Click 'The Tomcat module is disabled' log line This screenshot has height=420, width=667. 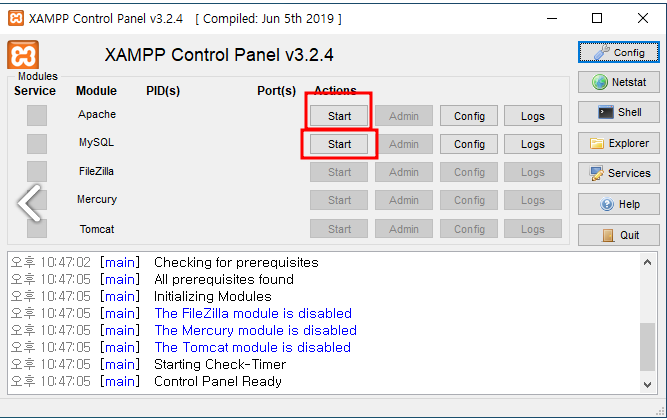coord(253,348)
